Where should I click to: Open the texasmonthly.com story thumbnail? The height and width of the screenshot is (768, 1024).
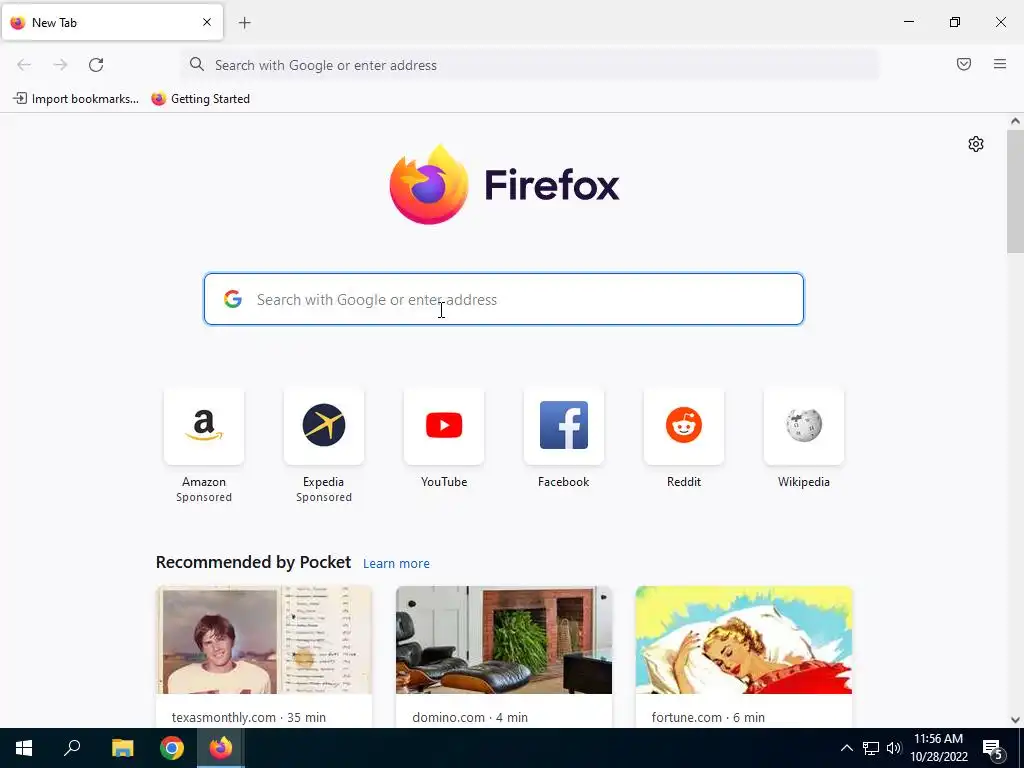tap(264, 640)
